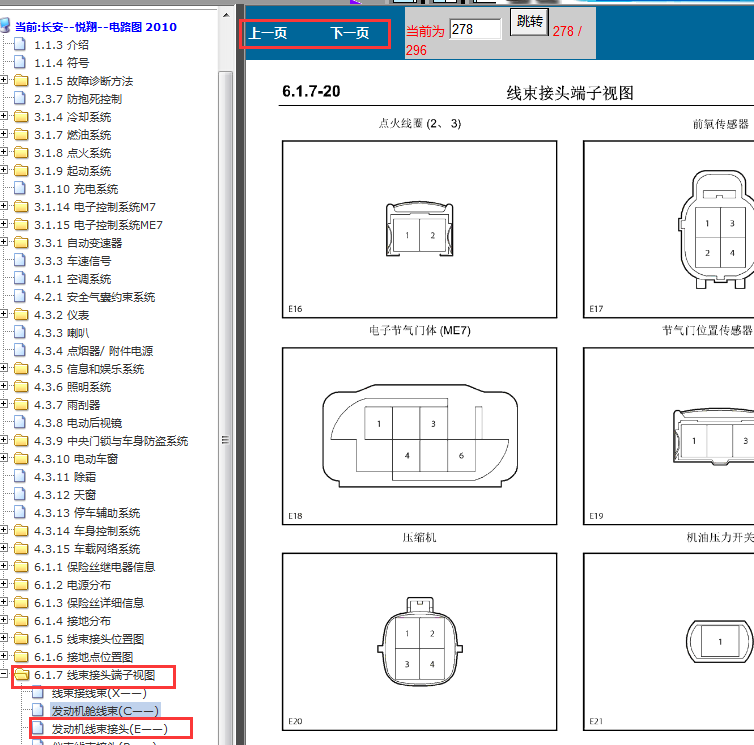Expand the 3.1.14 电子控制系统M7 folder
The image size is (754, 745).
(x=4, y=206)
